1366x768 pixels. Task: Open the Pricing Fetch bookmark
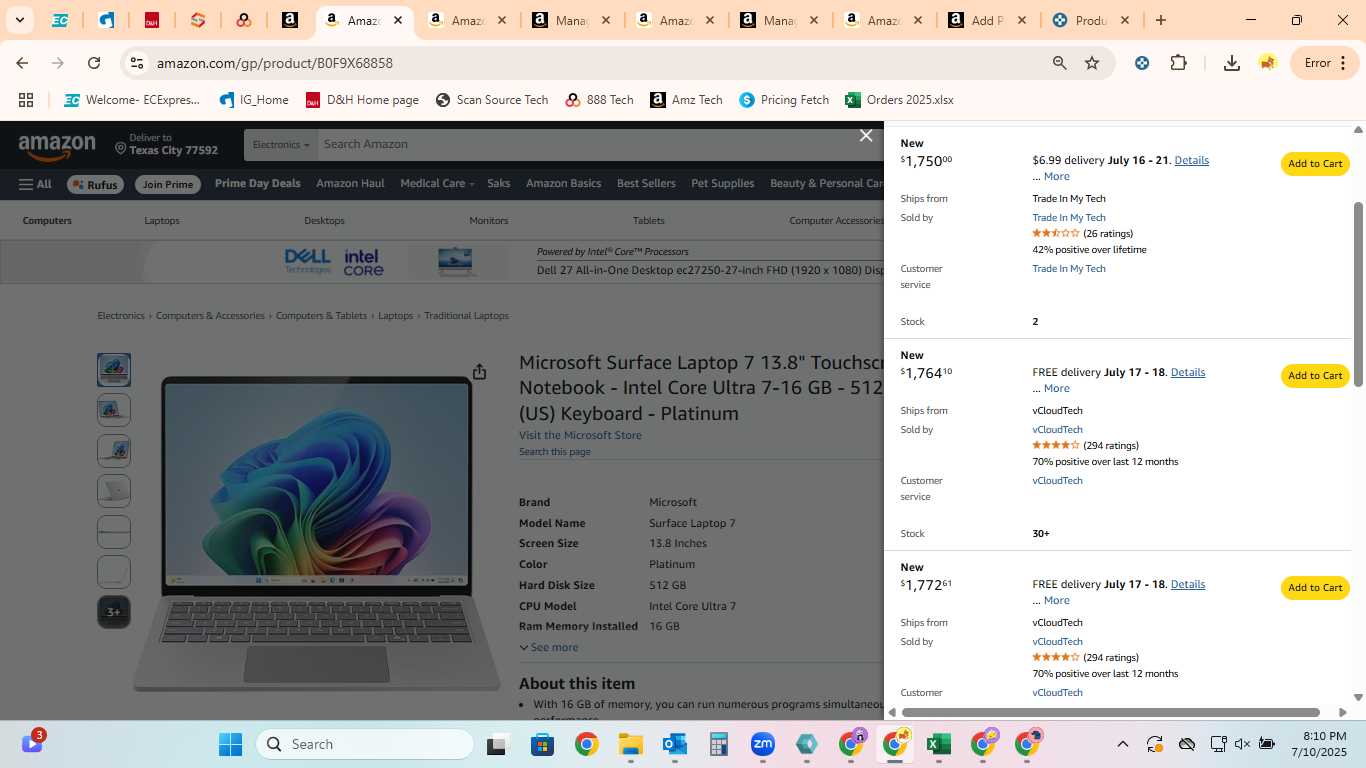[784, 100]
